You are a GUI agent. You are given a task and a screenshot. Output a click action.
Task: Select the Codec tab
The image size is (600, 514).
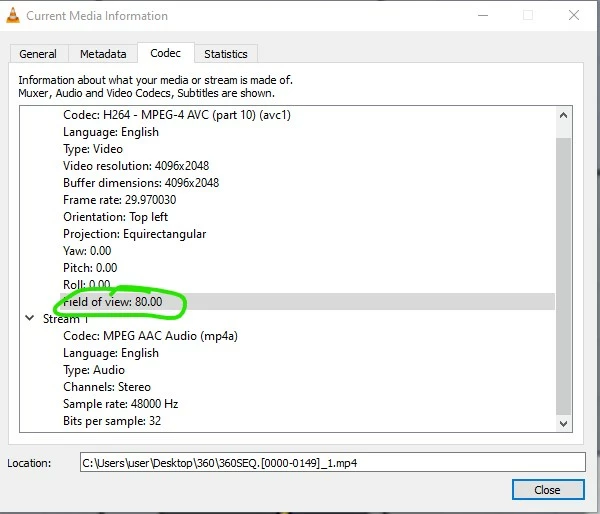[165, 53]
